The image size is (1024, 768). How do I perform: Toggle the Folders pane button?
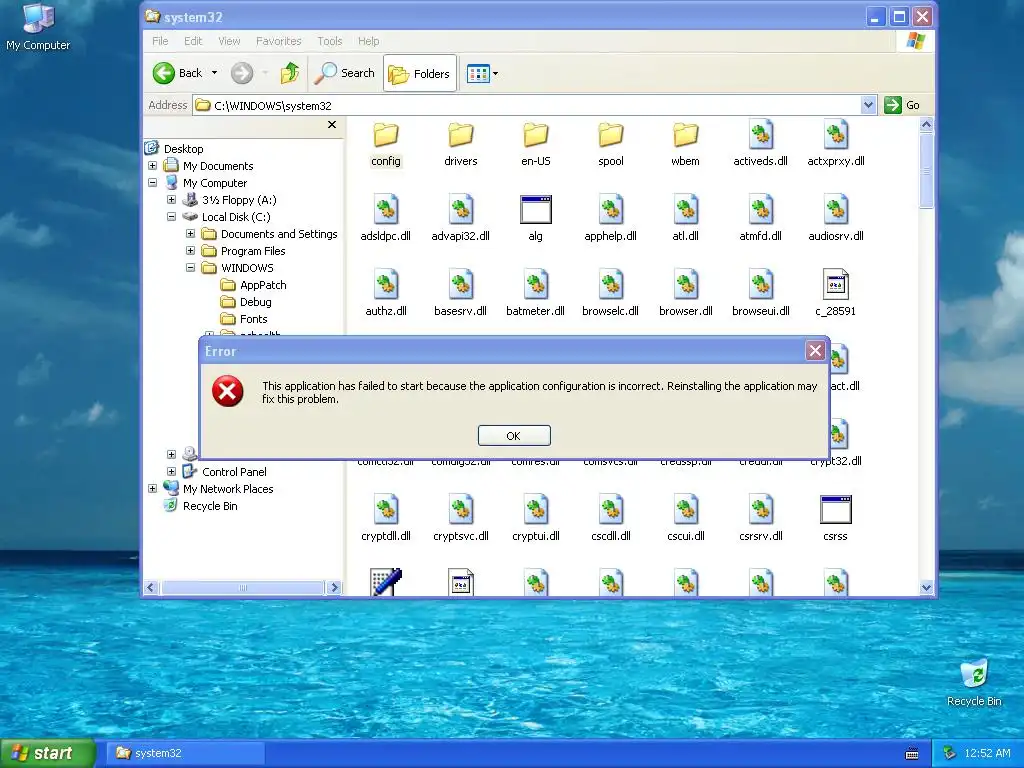tap(419, 74)
